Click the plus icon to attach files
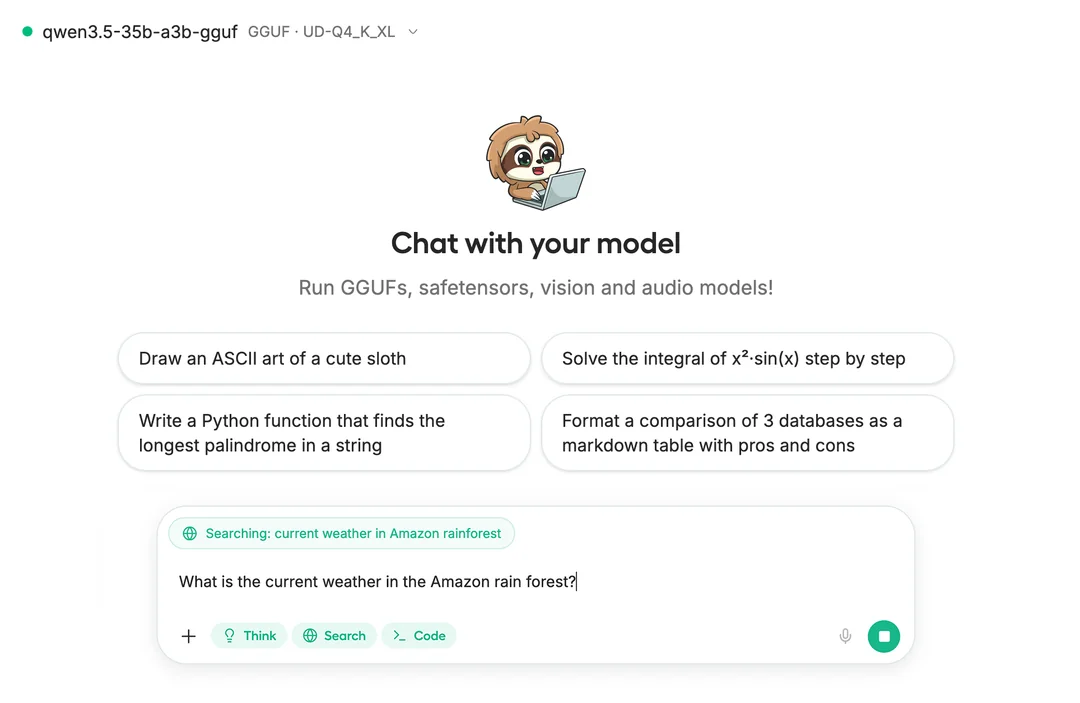The height and width of the screenshot is (703, 1080). [188, 636]
